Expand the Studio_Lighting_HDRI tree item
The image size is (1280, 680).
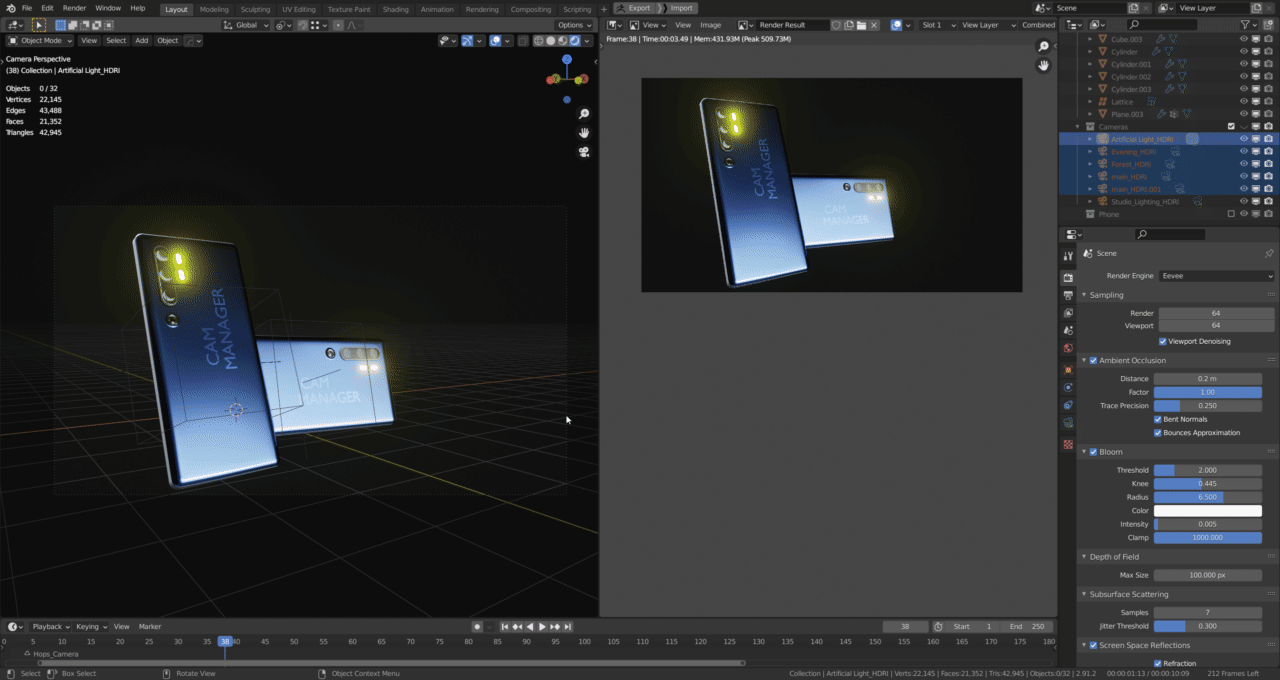[x=1090, y=202]
